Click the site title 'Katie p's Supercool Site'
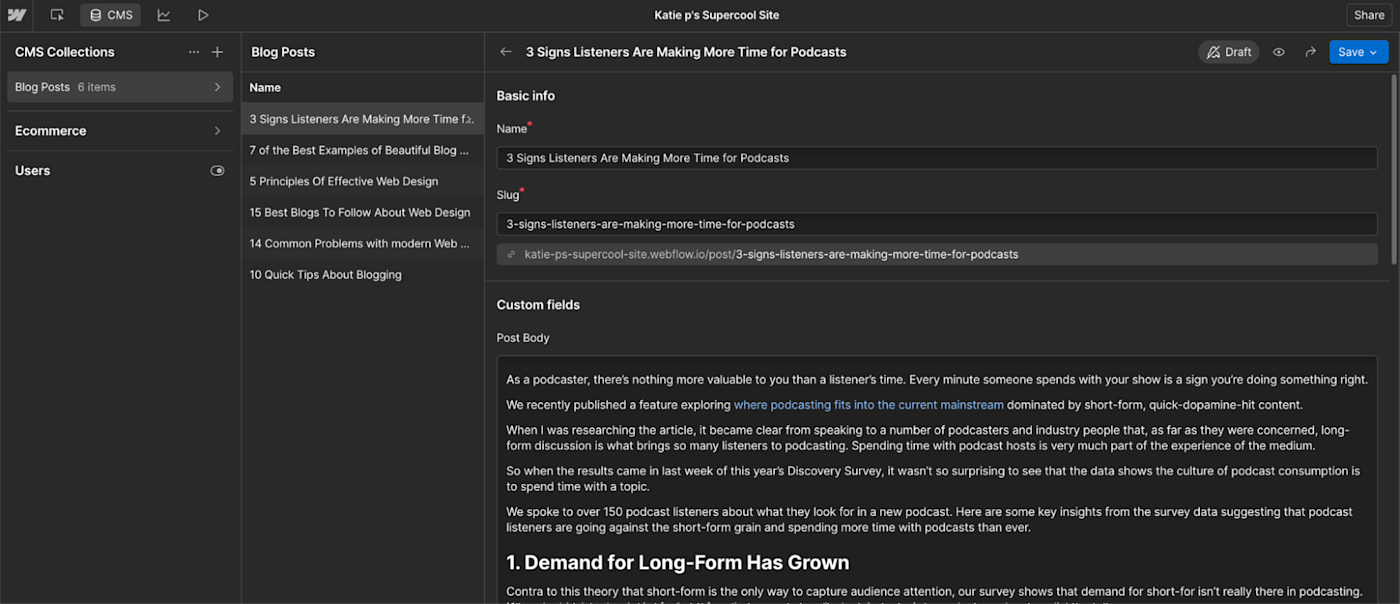Viewport: 1400px width, 604px height. coord(717,15)
